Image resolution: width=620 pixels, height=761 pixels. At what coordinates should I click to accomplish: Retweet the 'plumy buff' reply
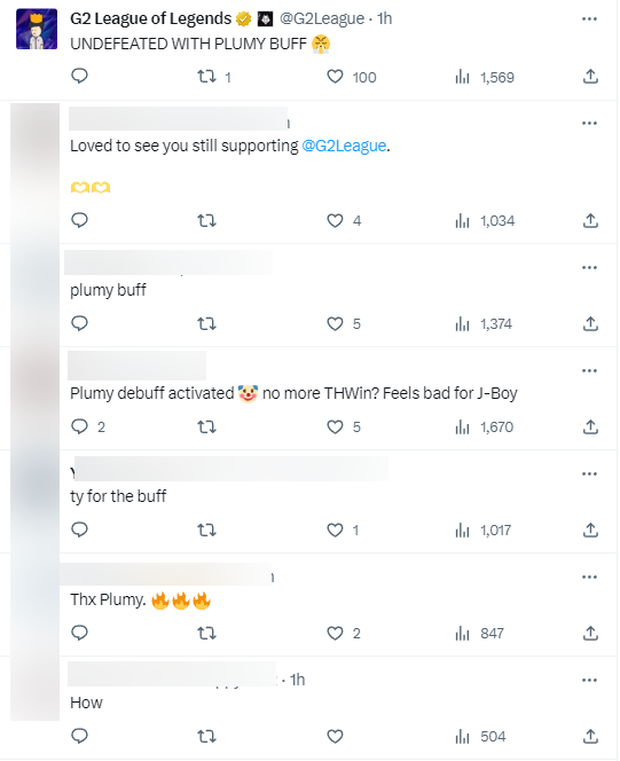point(208,323)
